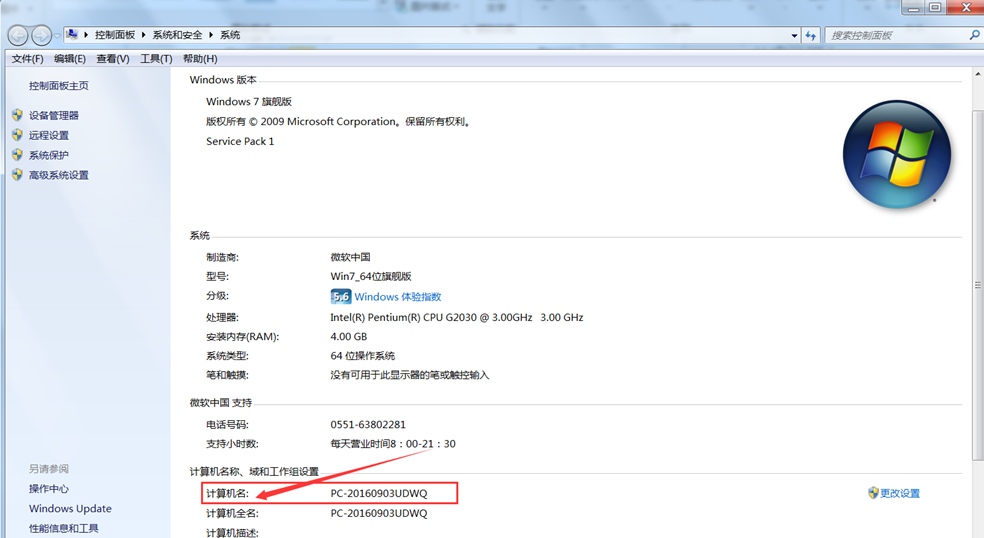This screenshot has height=538, width=984.
Task: Click the scrollbar up arrow
Action: [978, 75]
